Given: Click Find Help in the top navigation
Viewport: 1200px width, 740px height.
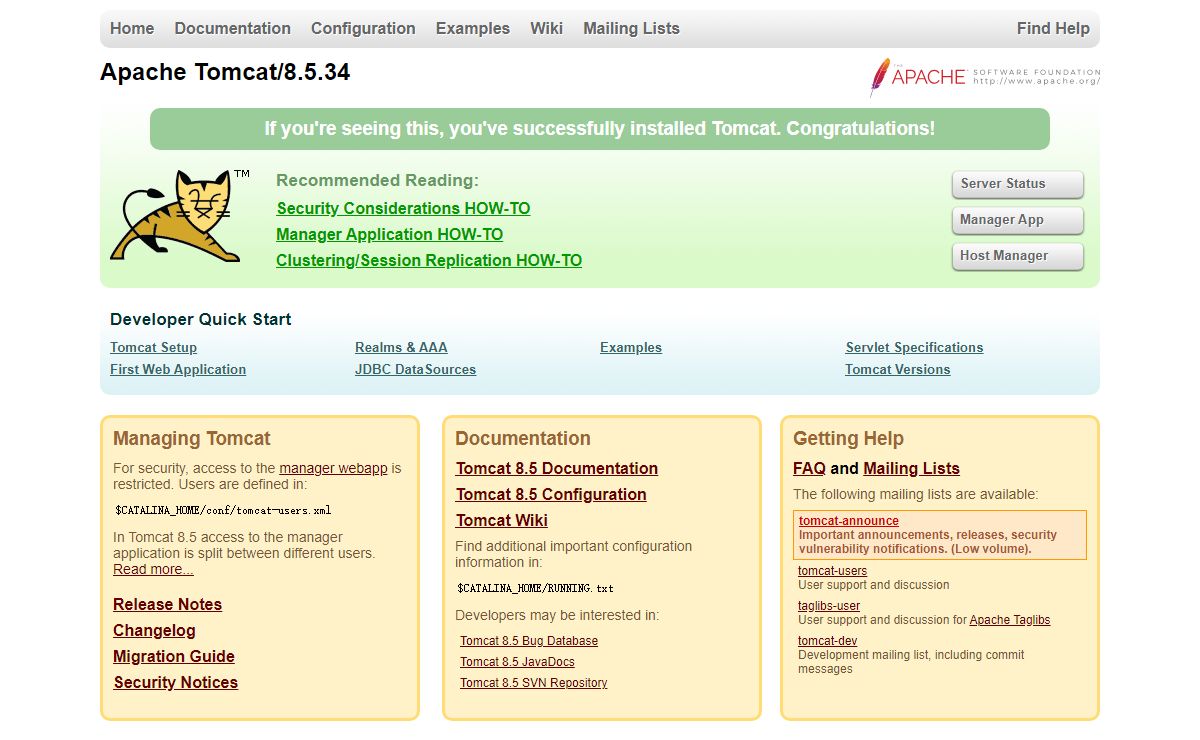Looking at the screenshot, I should pyautogui.click(x=1053, y=28).
